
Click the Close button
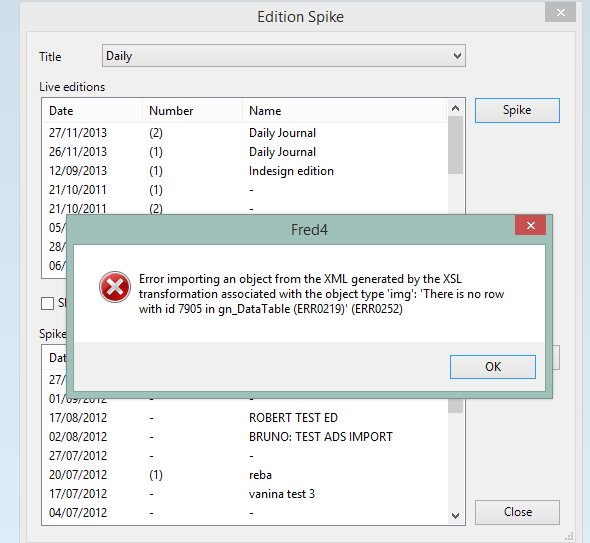517,512
